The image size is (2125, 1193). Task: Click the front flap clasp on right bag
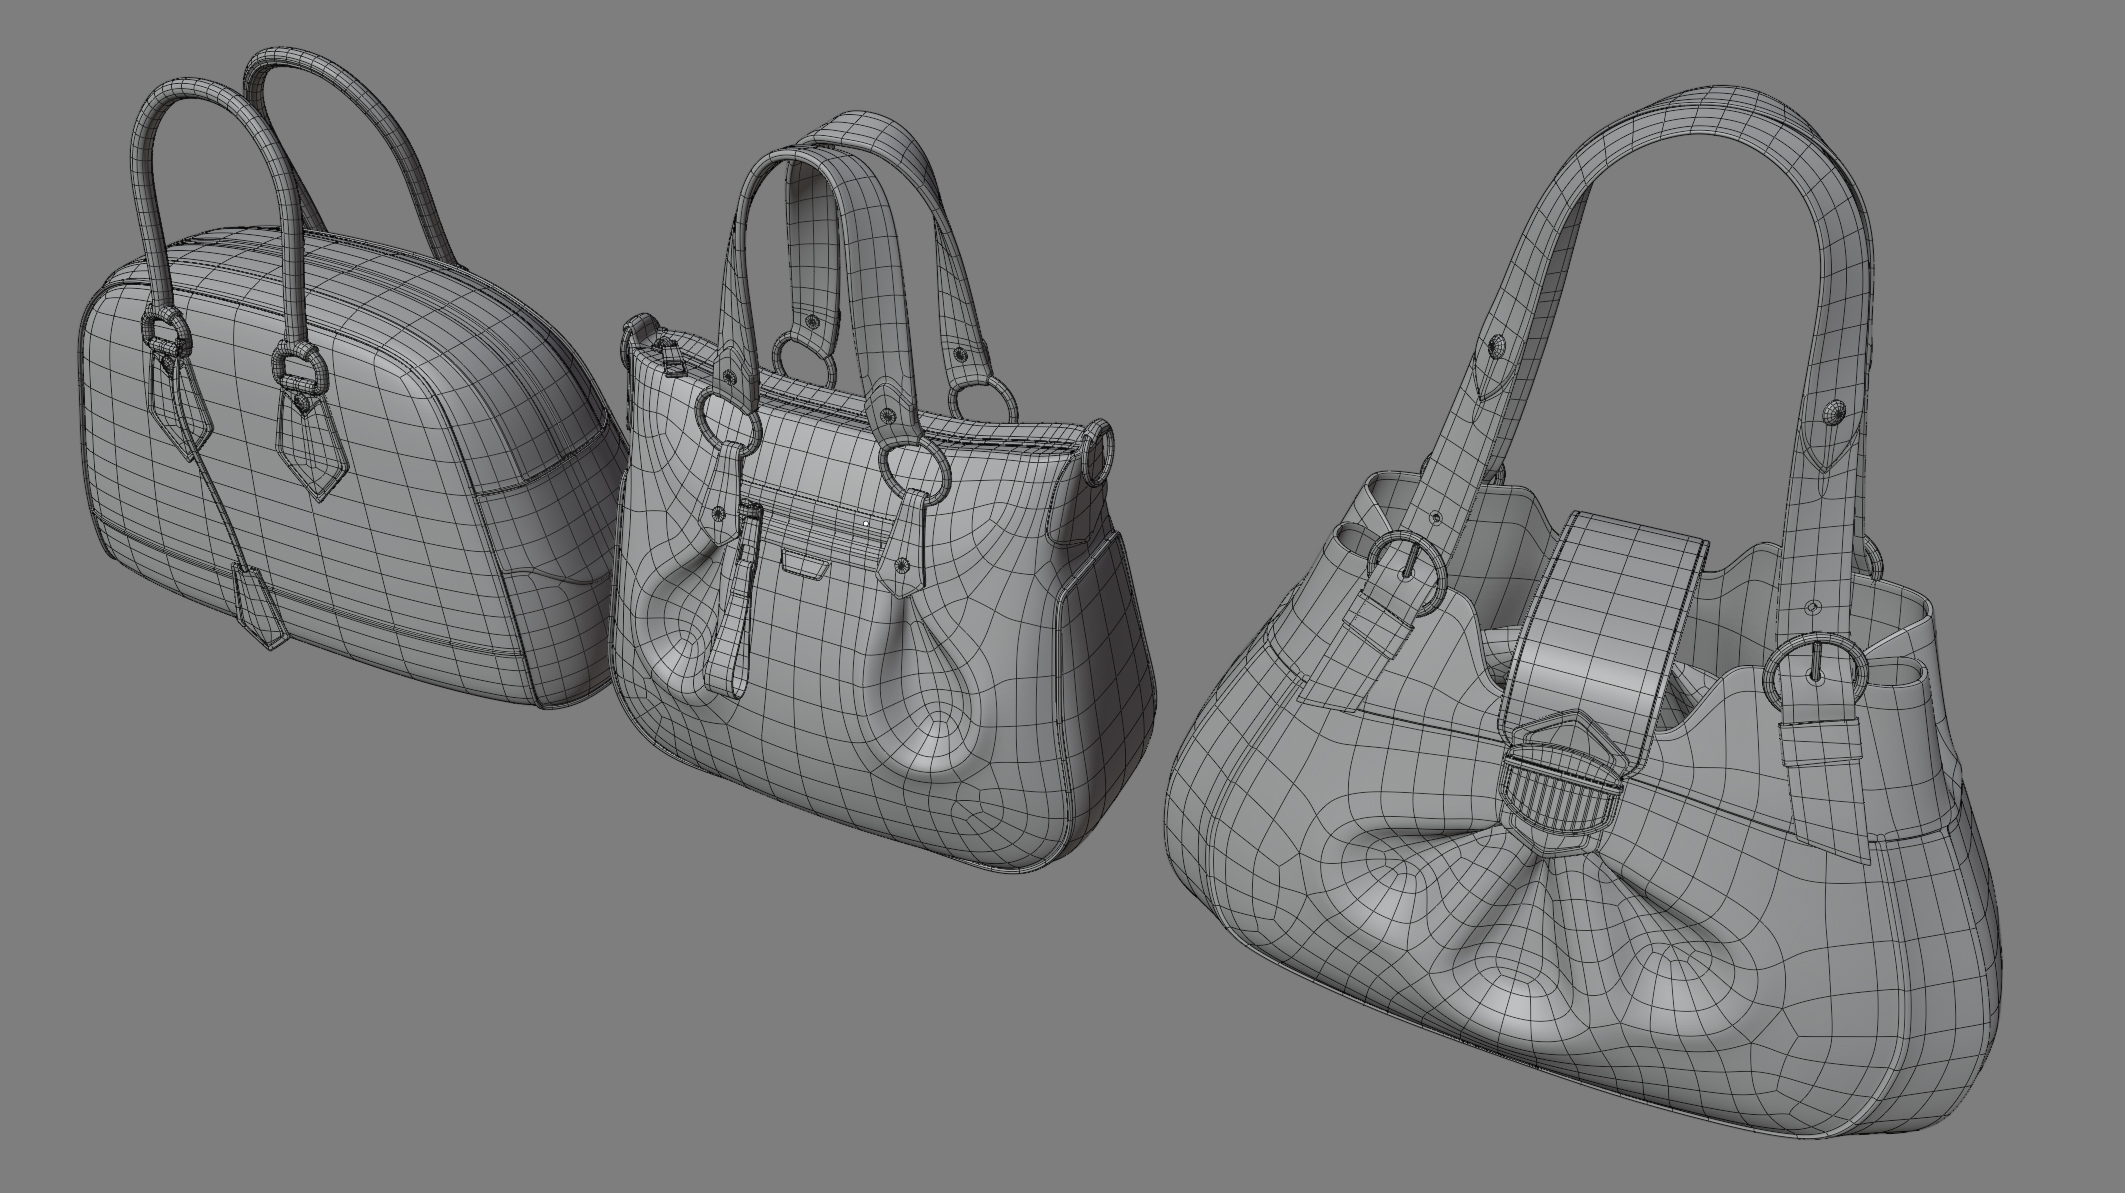tap(1563, 784)
